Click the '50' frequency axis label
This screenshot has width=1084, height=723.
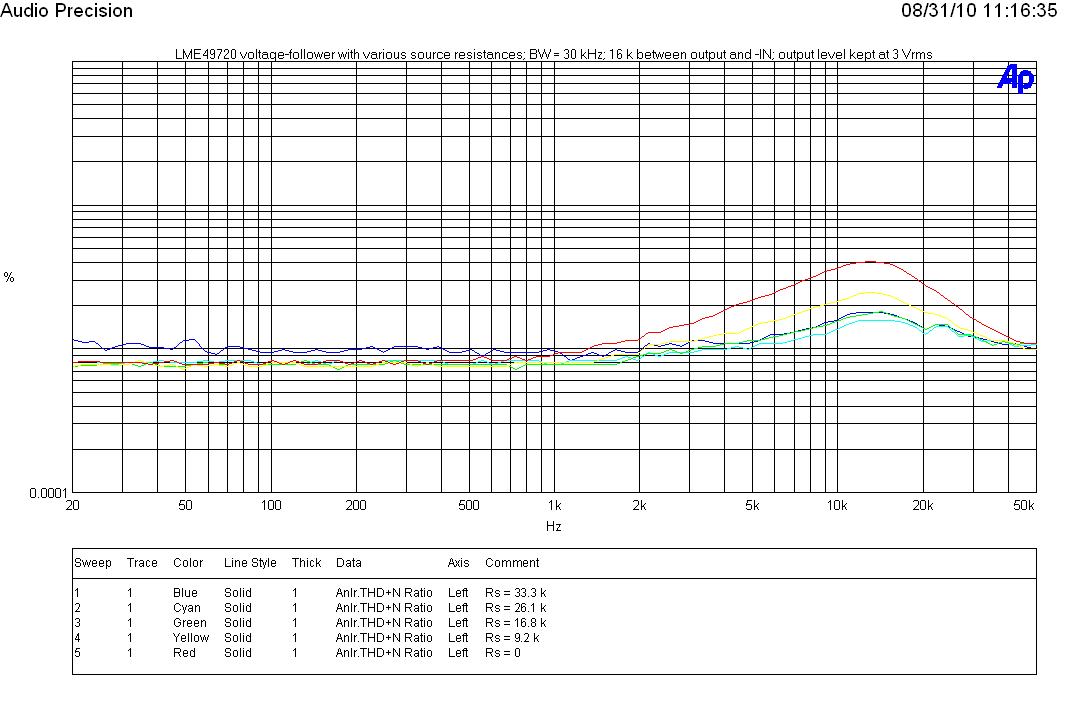click(x=185, y=505)
